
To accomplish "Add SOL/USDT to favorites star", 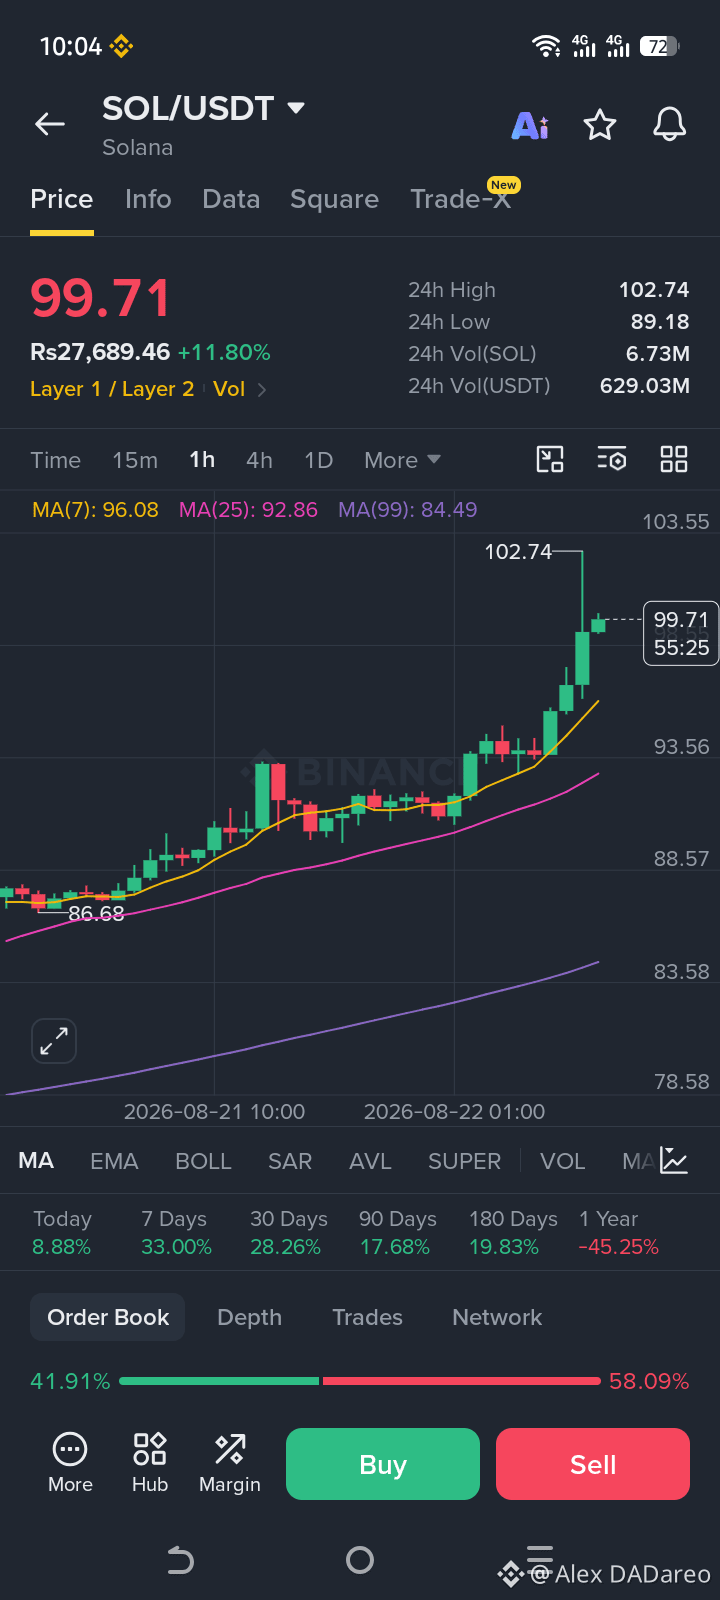I will click(600, 125).
